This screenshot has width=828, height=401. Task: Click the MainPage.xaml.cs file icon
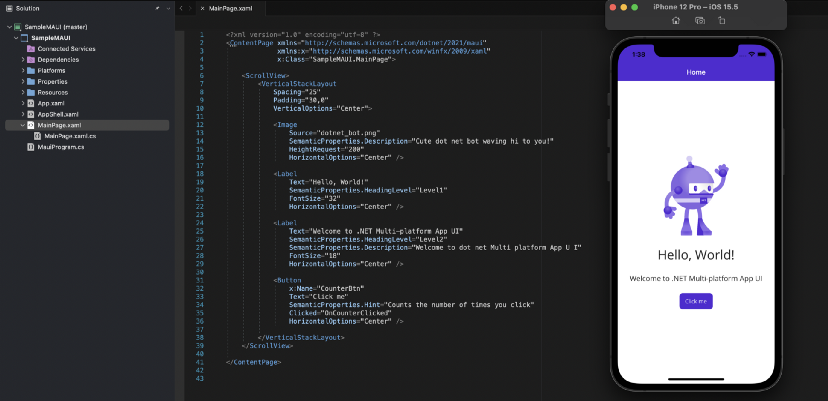pos(37,136)
